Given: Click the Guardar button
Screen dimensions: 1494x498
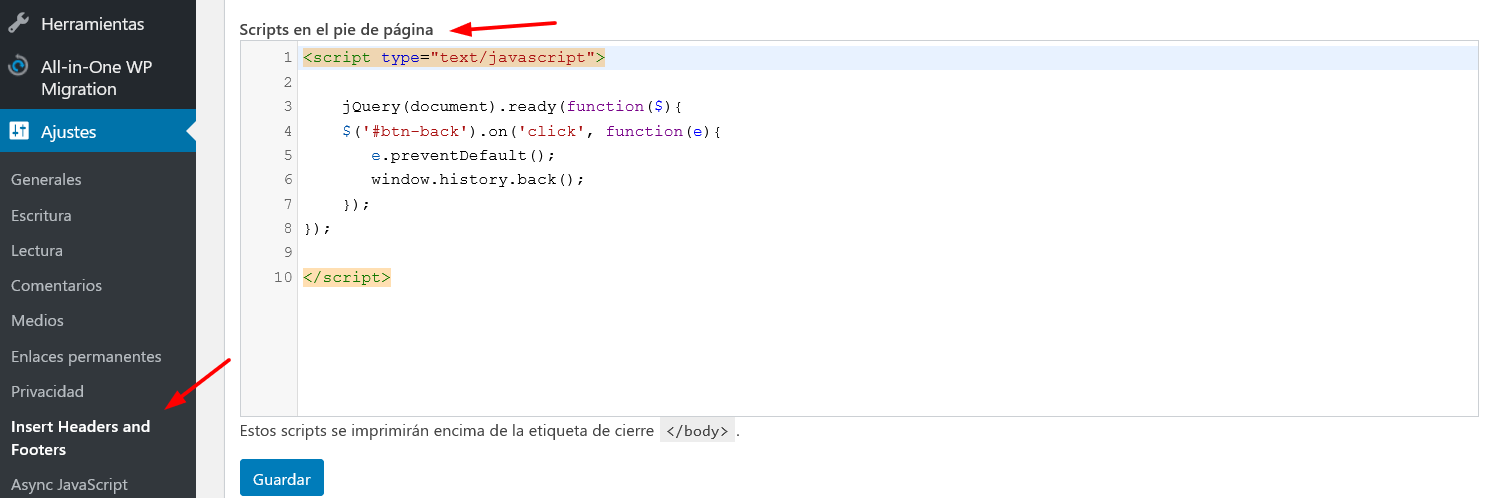Looking at the screenshot, I should [x=282, y=479].
